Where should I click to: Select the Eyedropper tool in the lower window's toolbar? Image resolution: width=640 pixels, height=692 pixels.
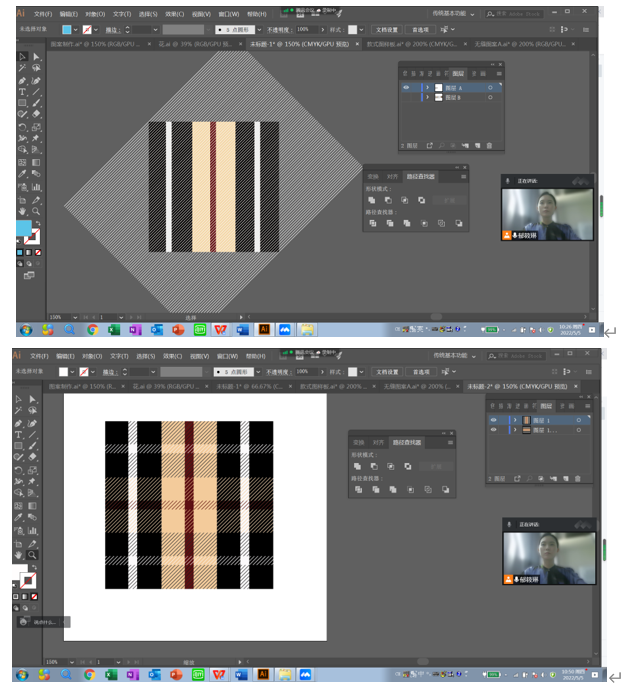coord(19,518)
